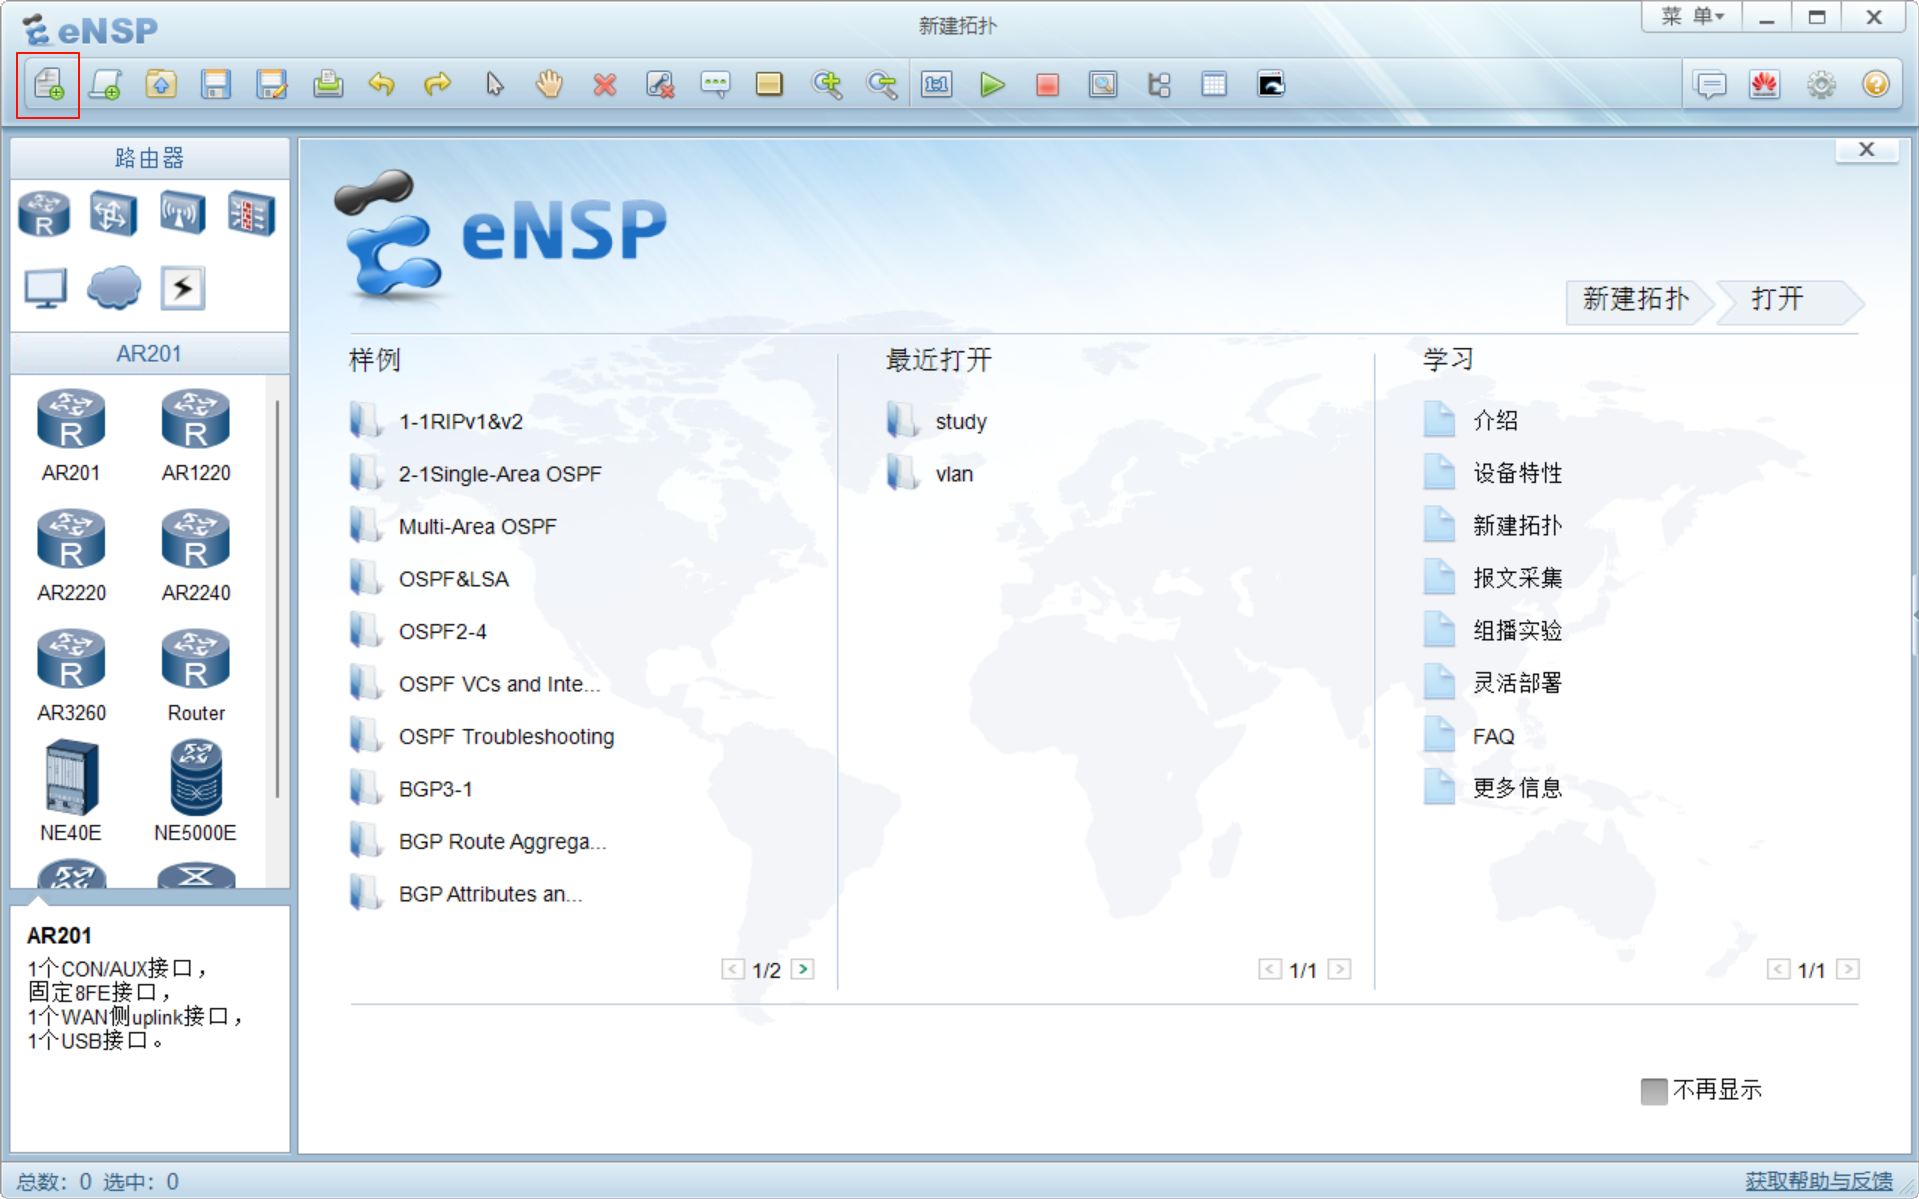Click the data capture icon

coord(1103,85)
